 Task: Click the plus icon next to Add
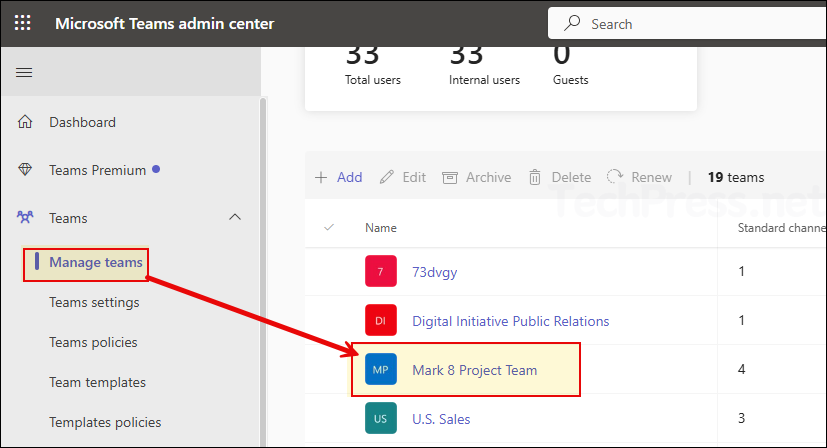321,177
